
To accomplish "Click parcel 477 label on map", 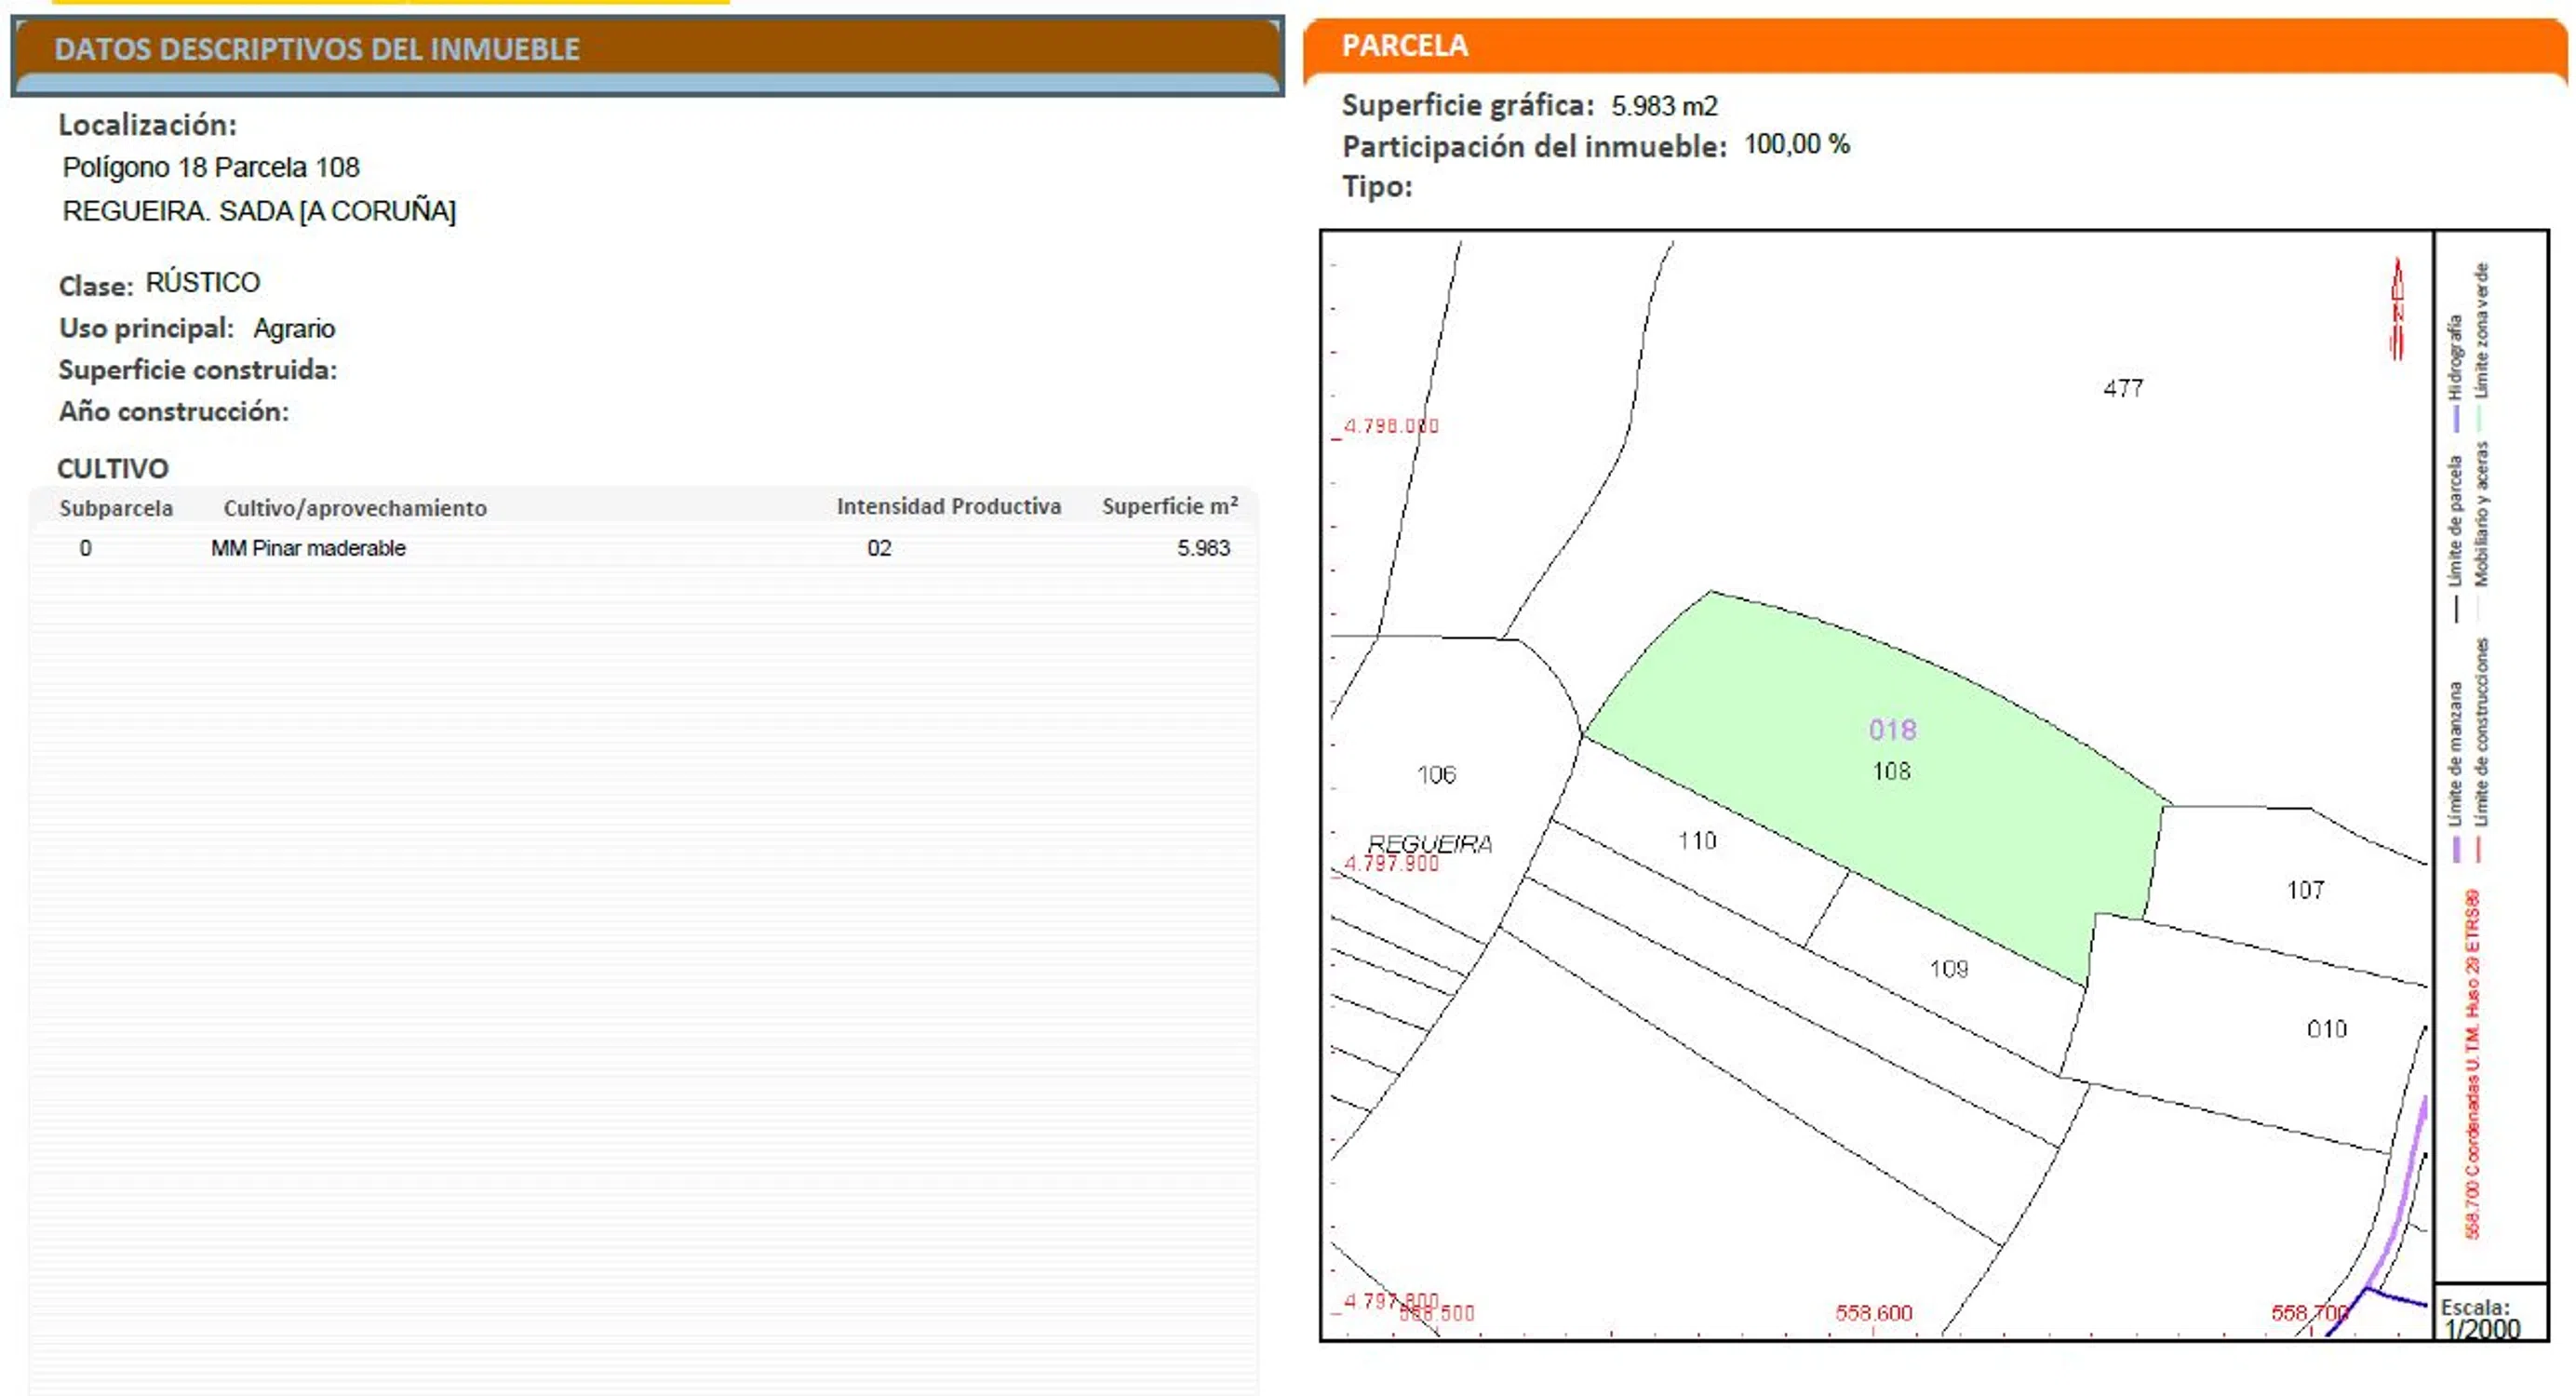I will pyautogui.click(x=2122, y=388).
